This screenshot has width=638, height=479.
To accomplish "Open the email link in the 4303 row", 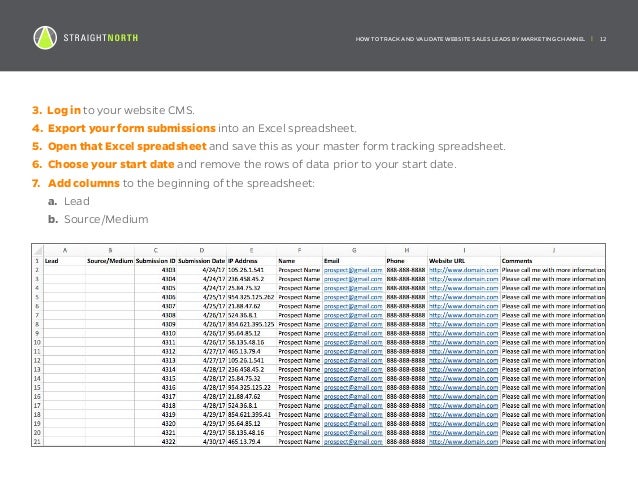I will (353, 270).
